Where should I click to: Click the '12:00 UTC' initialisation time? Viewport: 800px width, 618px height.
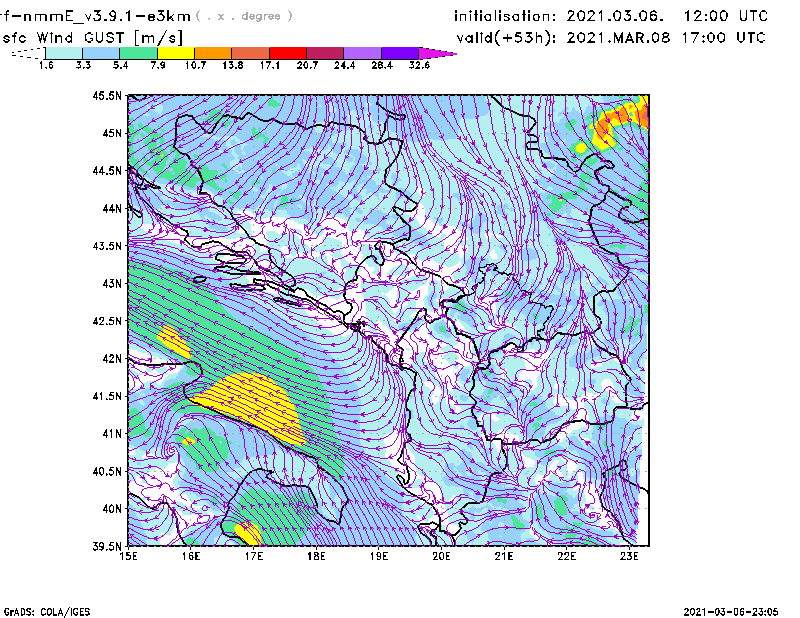(x=726, y=16)
